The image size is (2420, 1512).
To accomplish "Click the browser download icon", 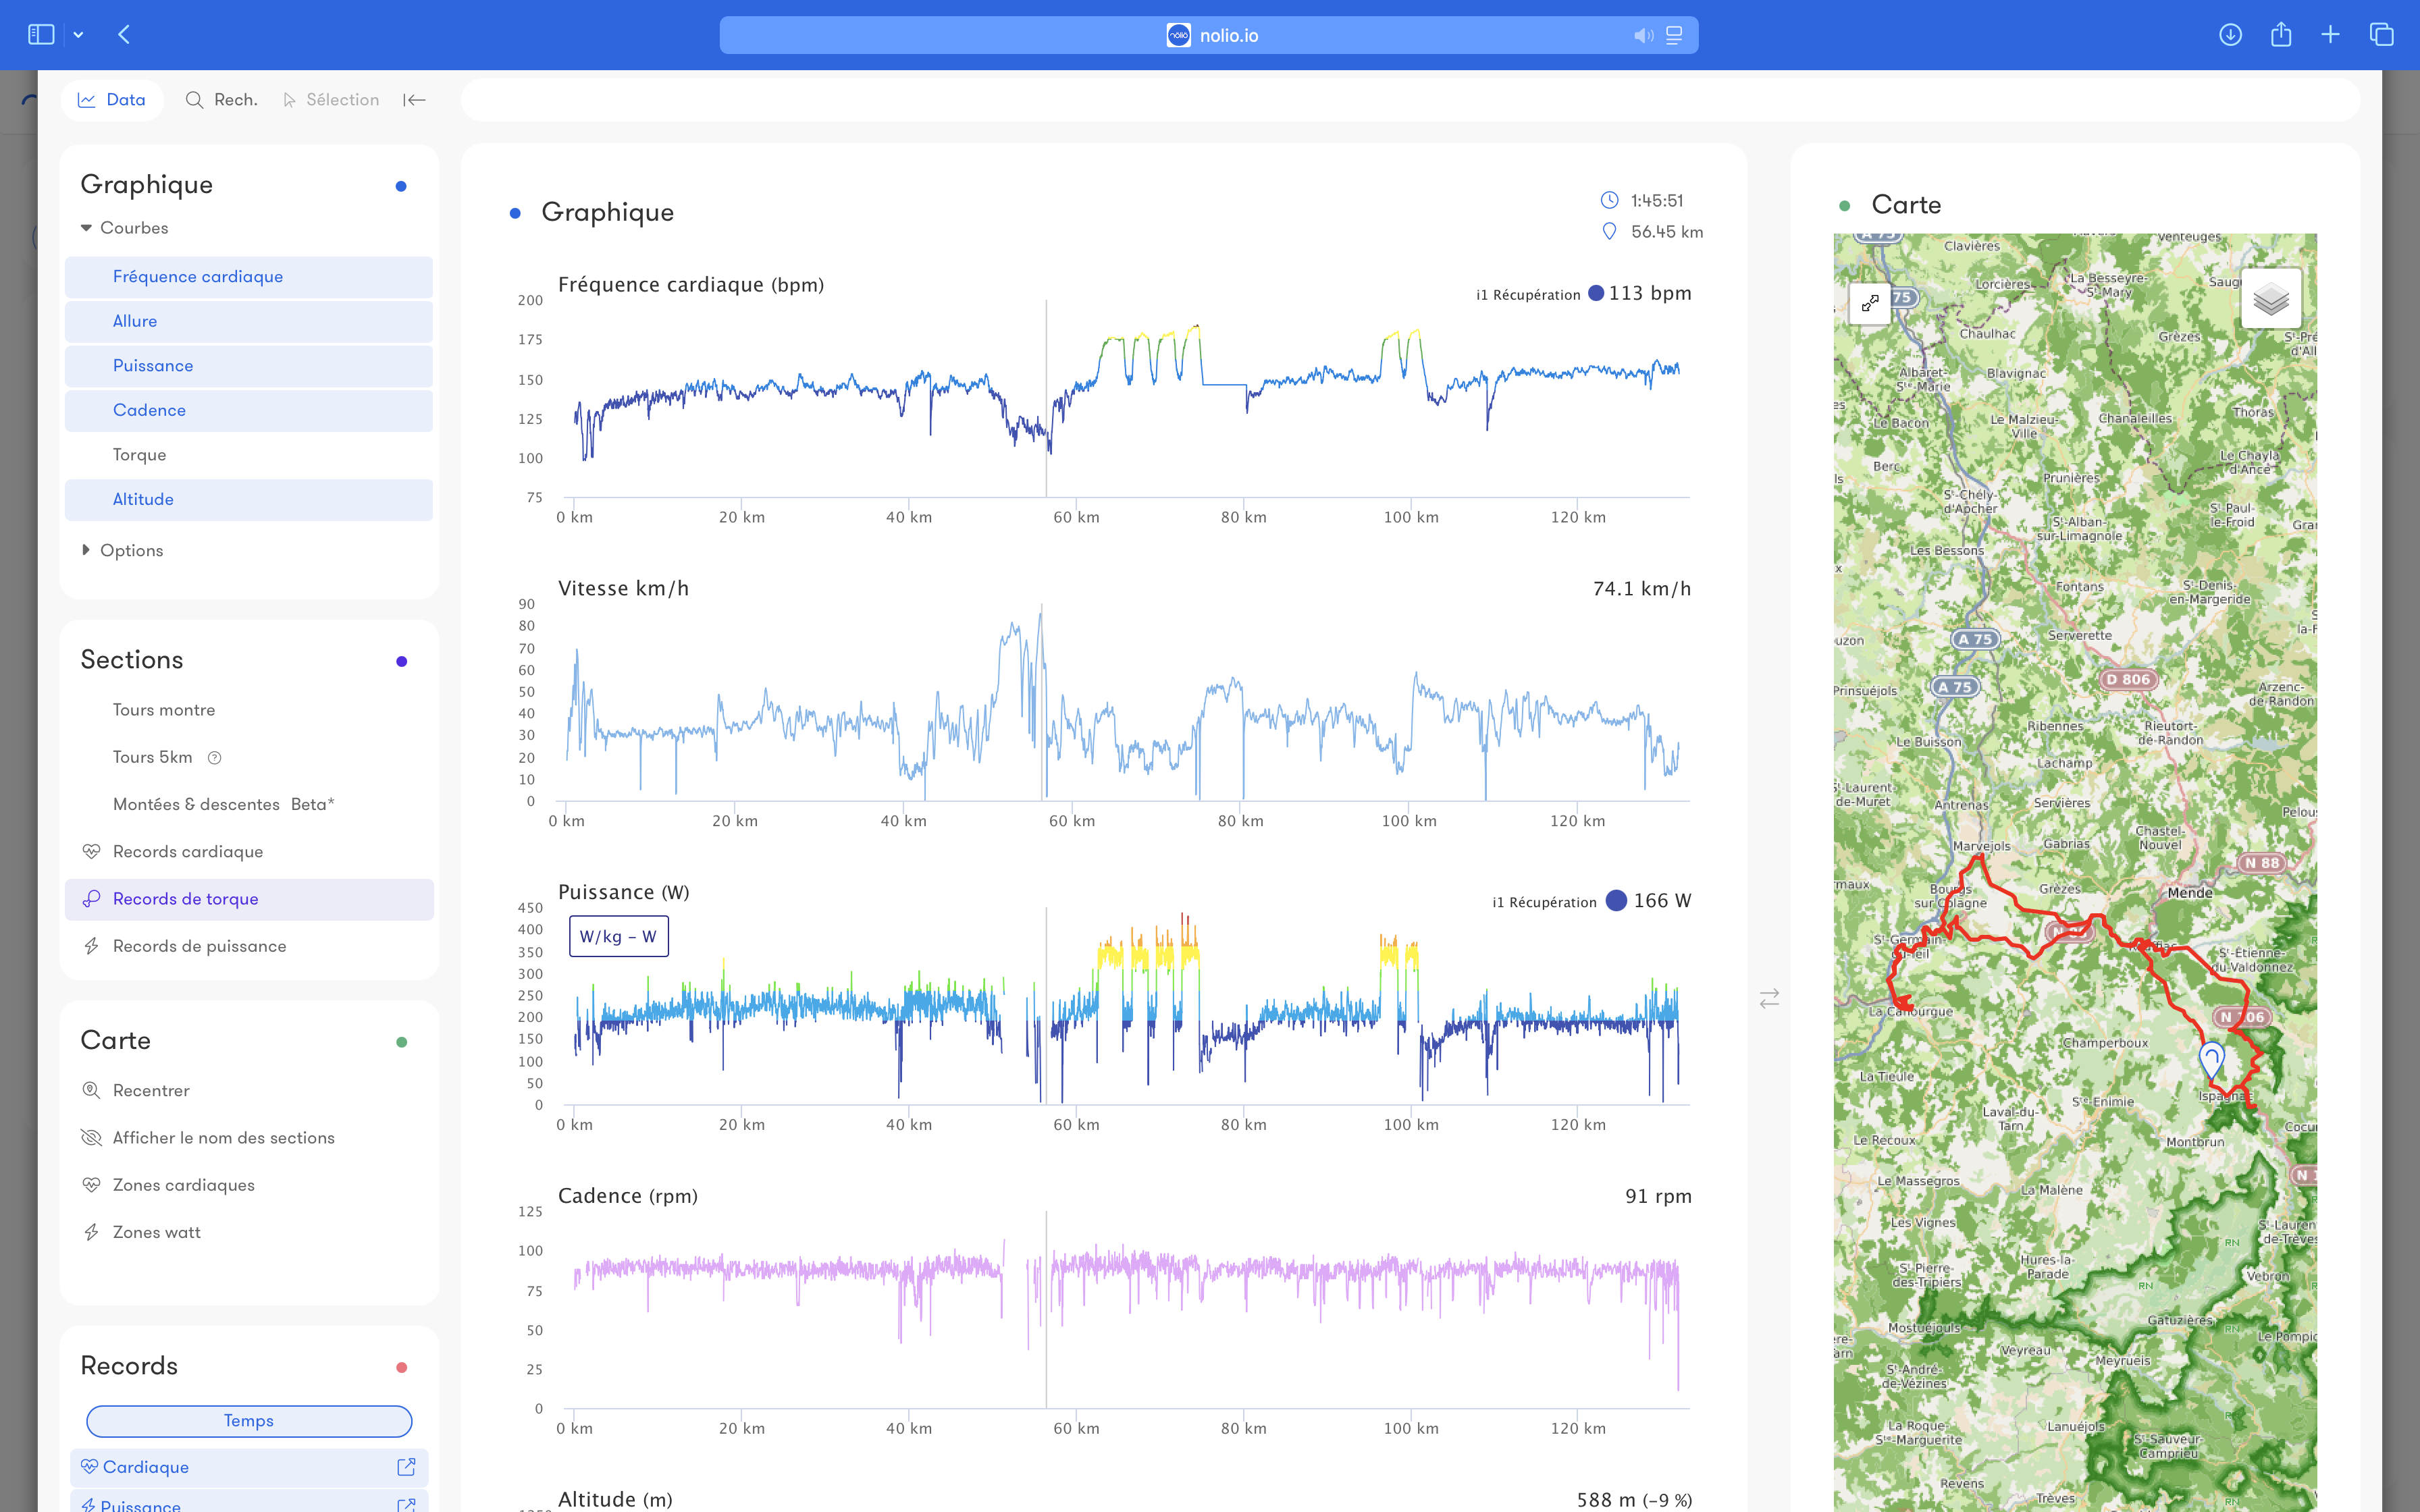I will click(x=2230, y=35).
